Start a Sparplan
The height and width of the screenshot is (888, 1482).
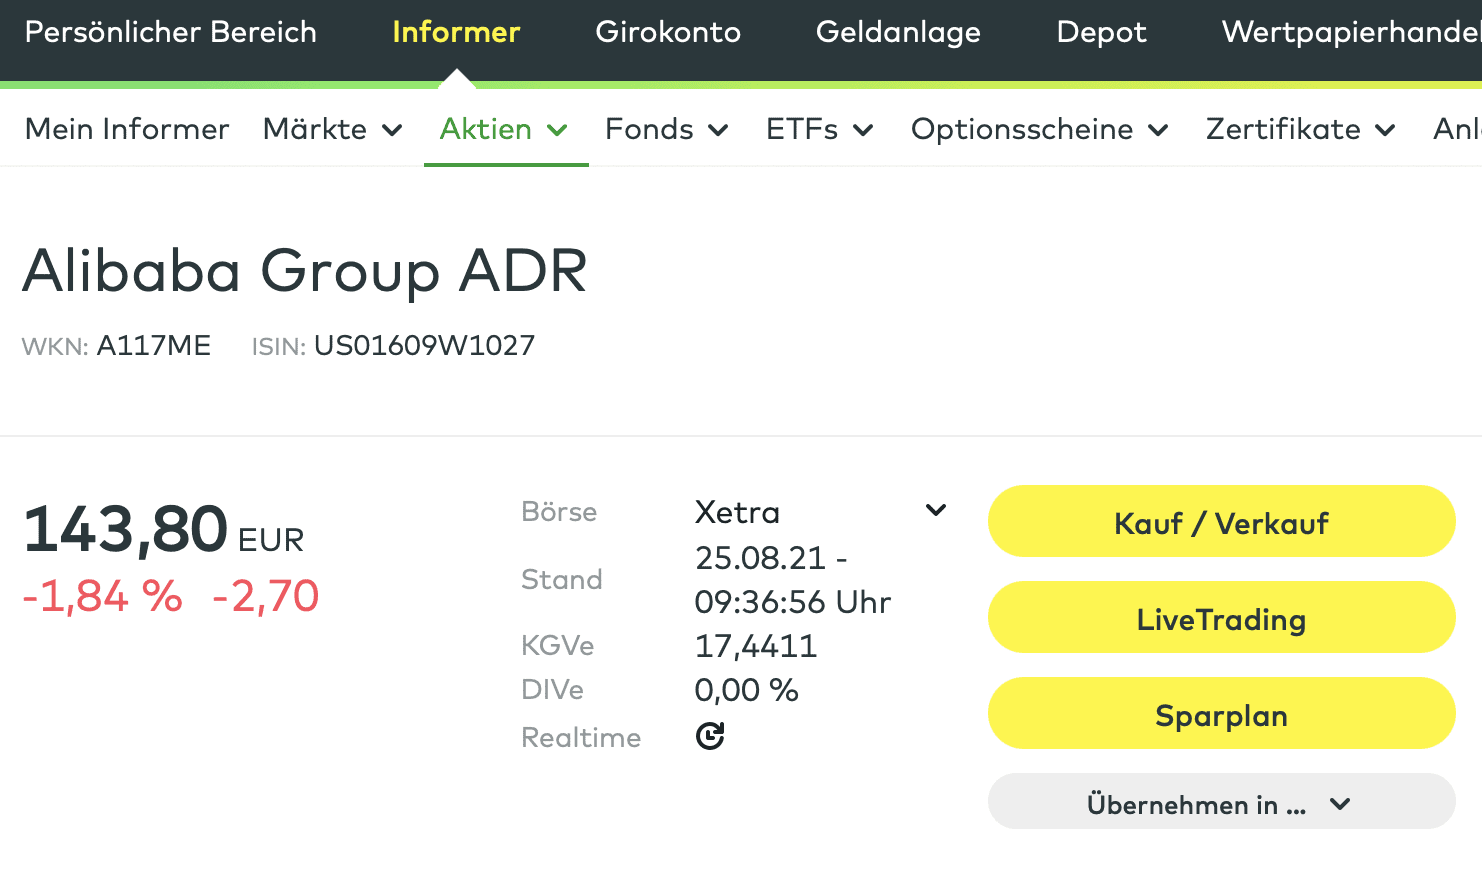coord(1221,714)
